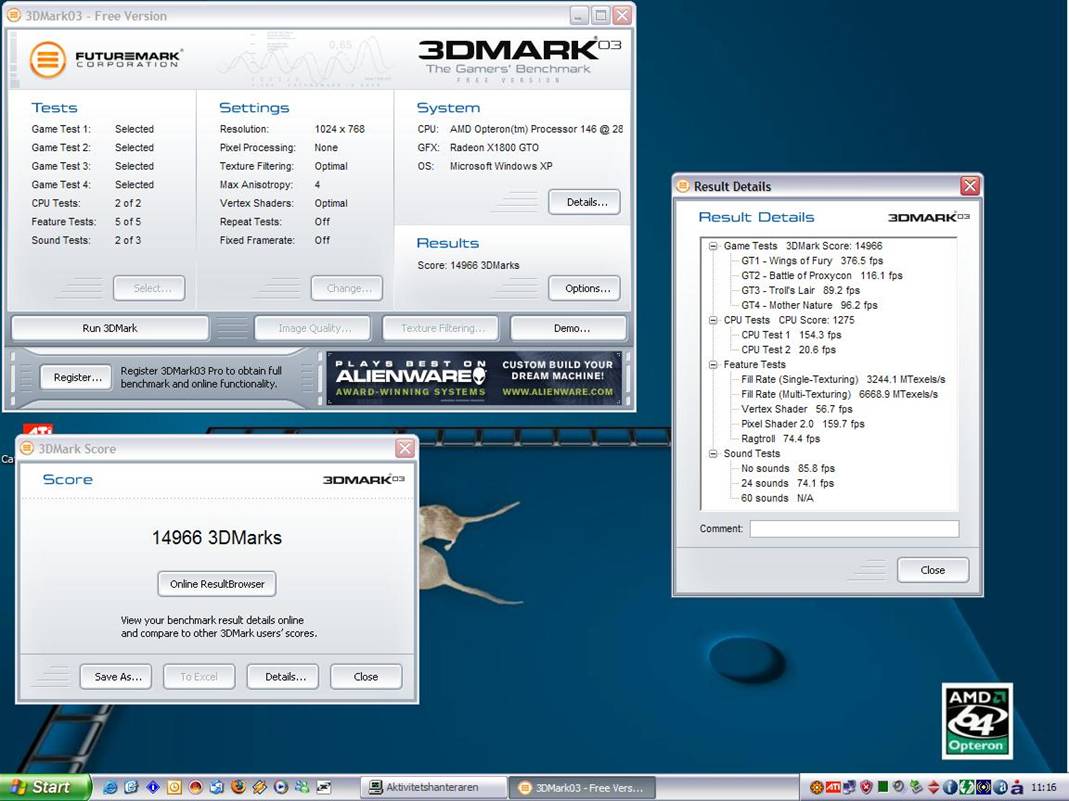Click the Comment input field
1069x801 pixels.
pos(854,528)
